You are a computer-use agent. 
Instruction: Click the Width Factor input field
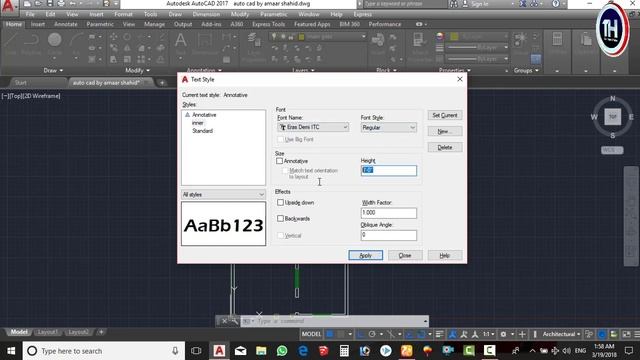coord(389,213)
